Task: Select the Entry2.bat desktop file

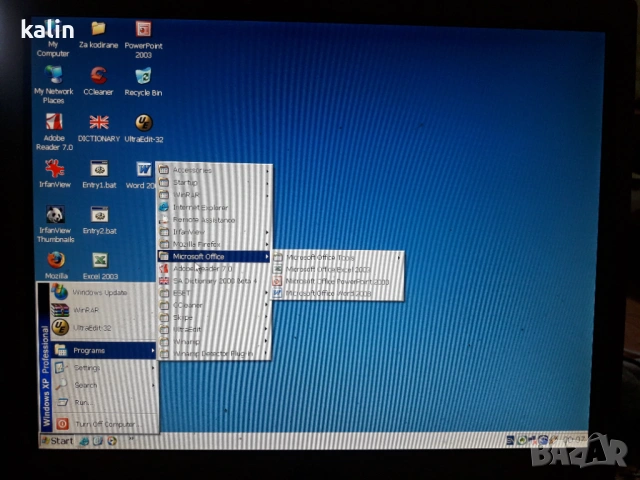Action: point(100,221)
